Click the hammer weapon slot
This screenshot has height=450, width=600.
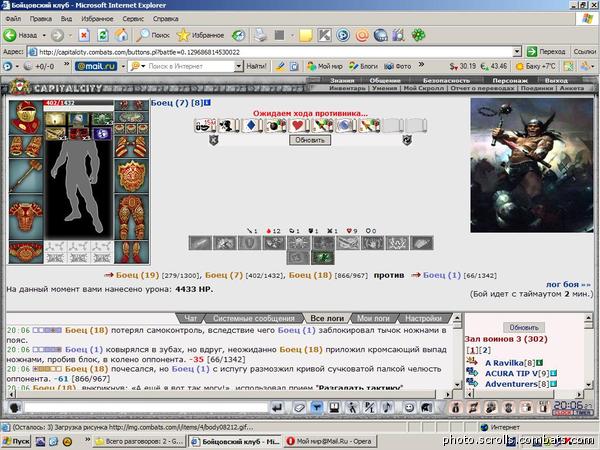pyautogui.click(x=26, y=176)
